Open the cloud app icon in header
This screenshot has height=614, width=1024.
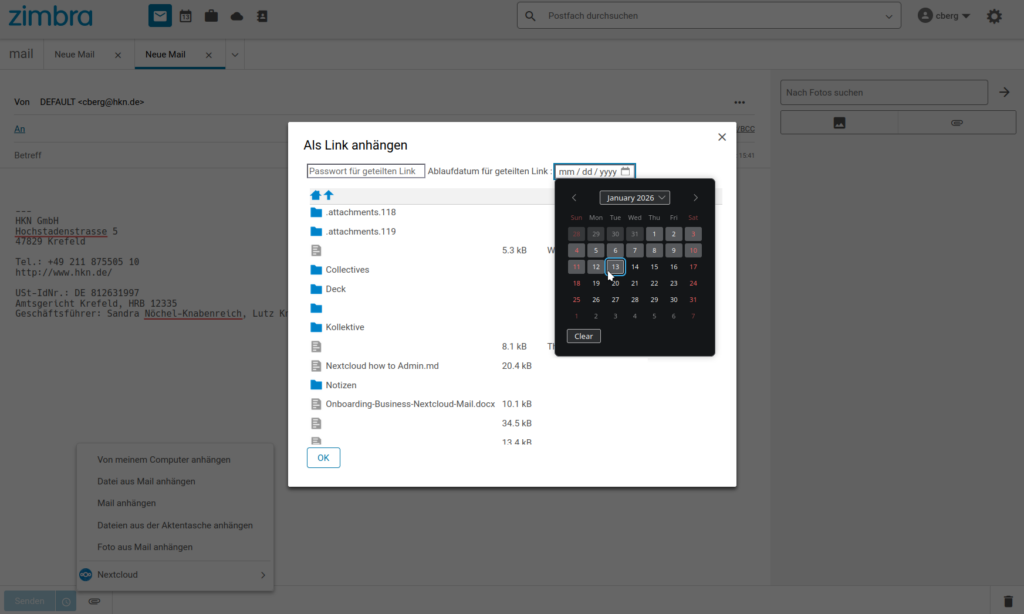click(237, 16)
